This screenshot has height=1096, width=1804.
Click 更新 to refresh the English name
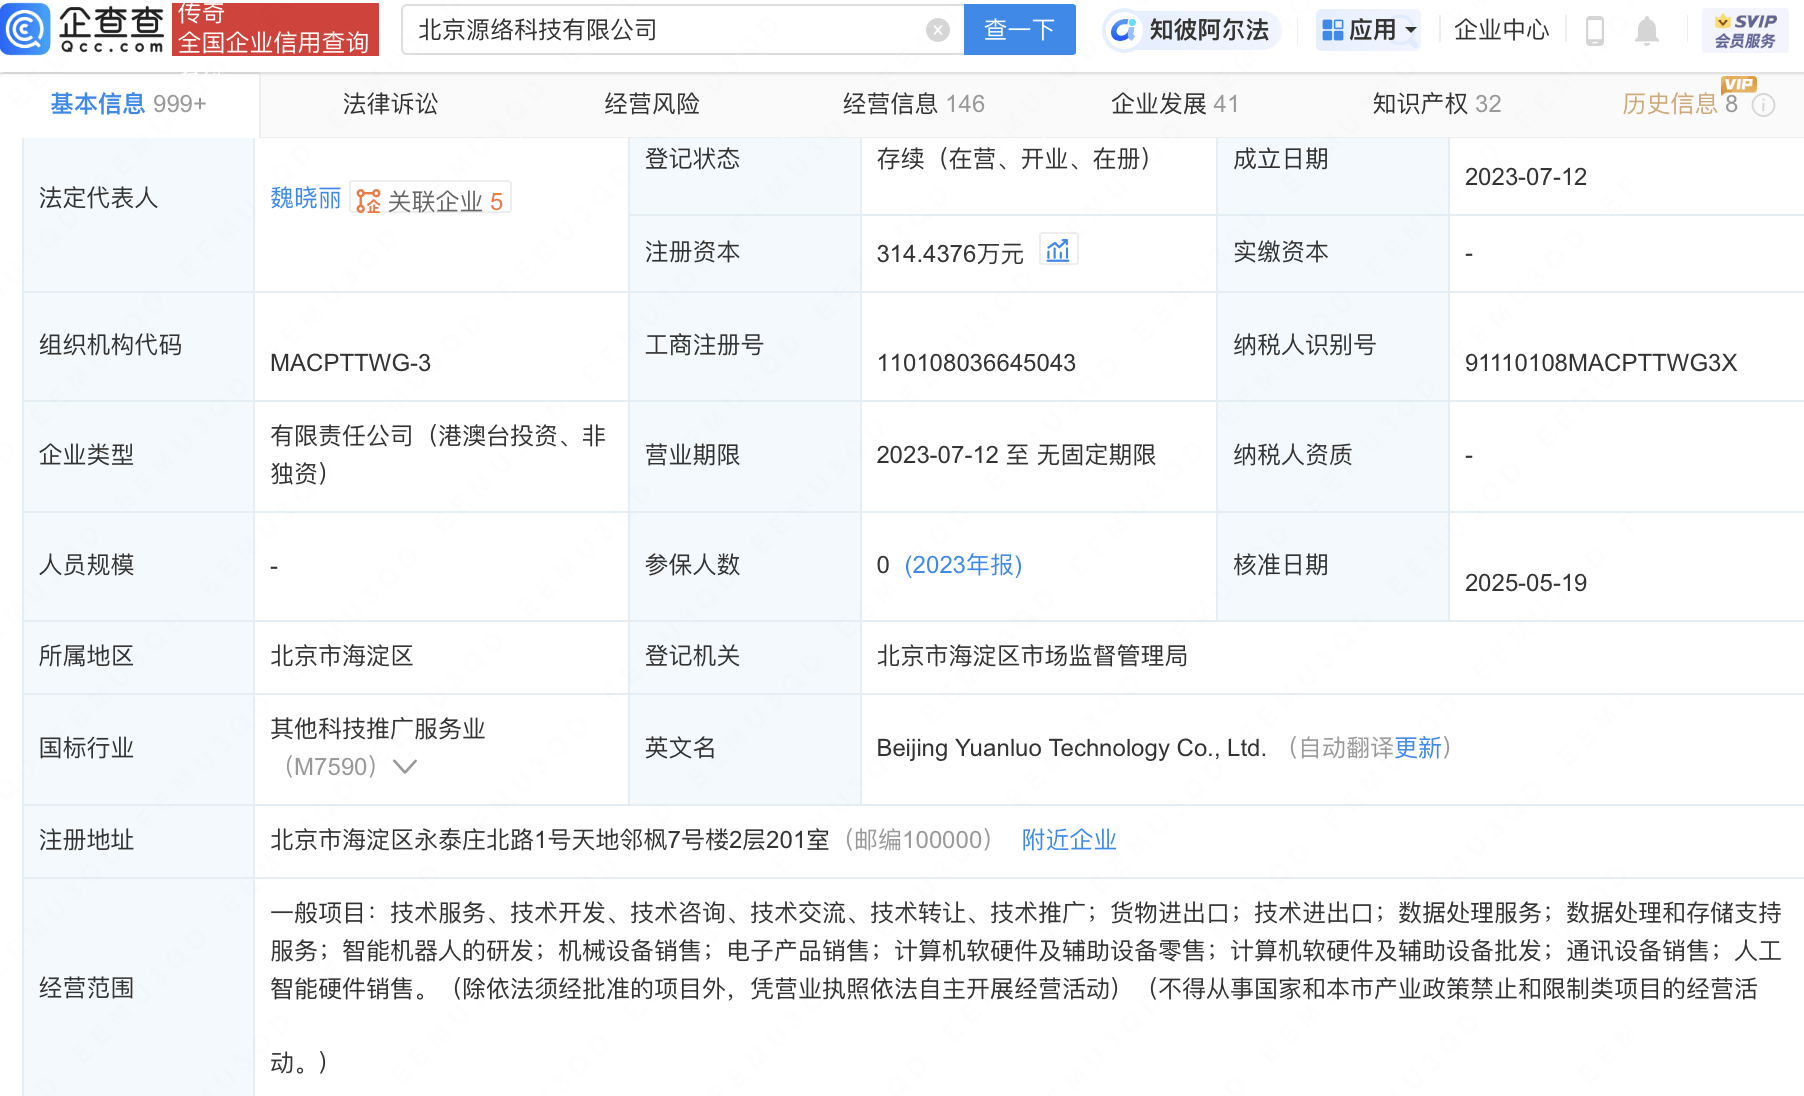[1418, 748]
